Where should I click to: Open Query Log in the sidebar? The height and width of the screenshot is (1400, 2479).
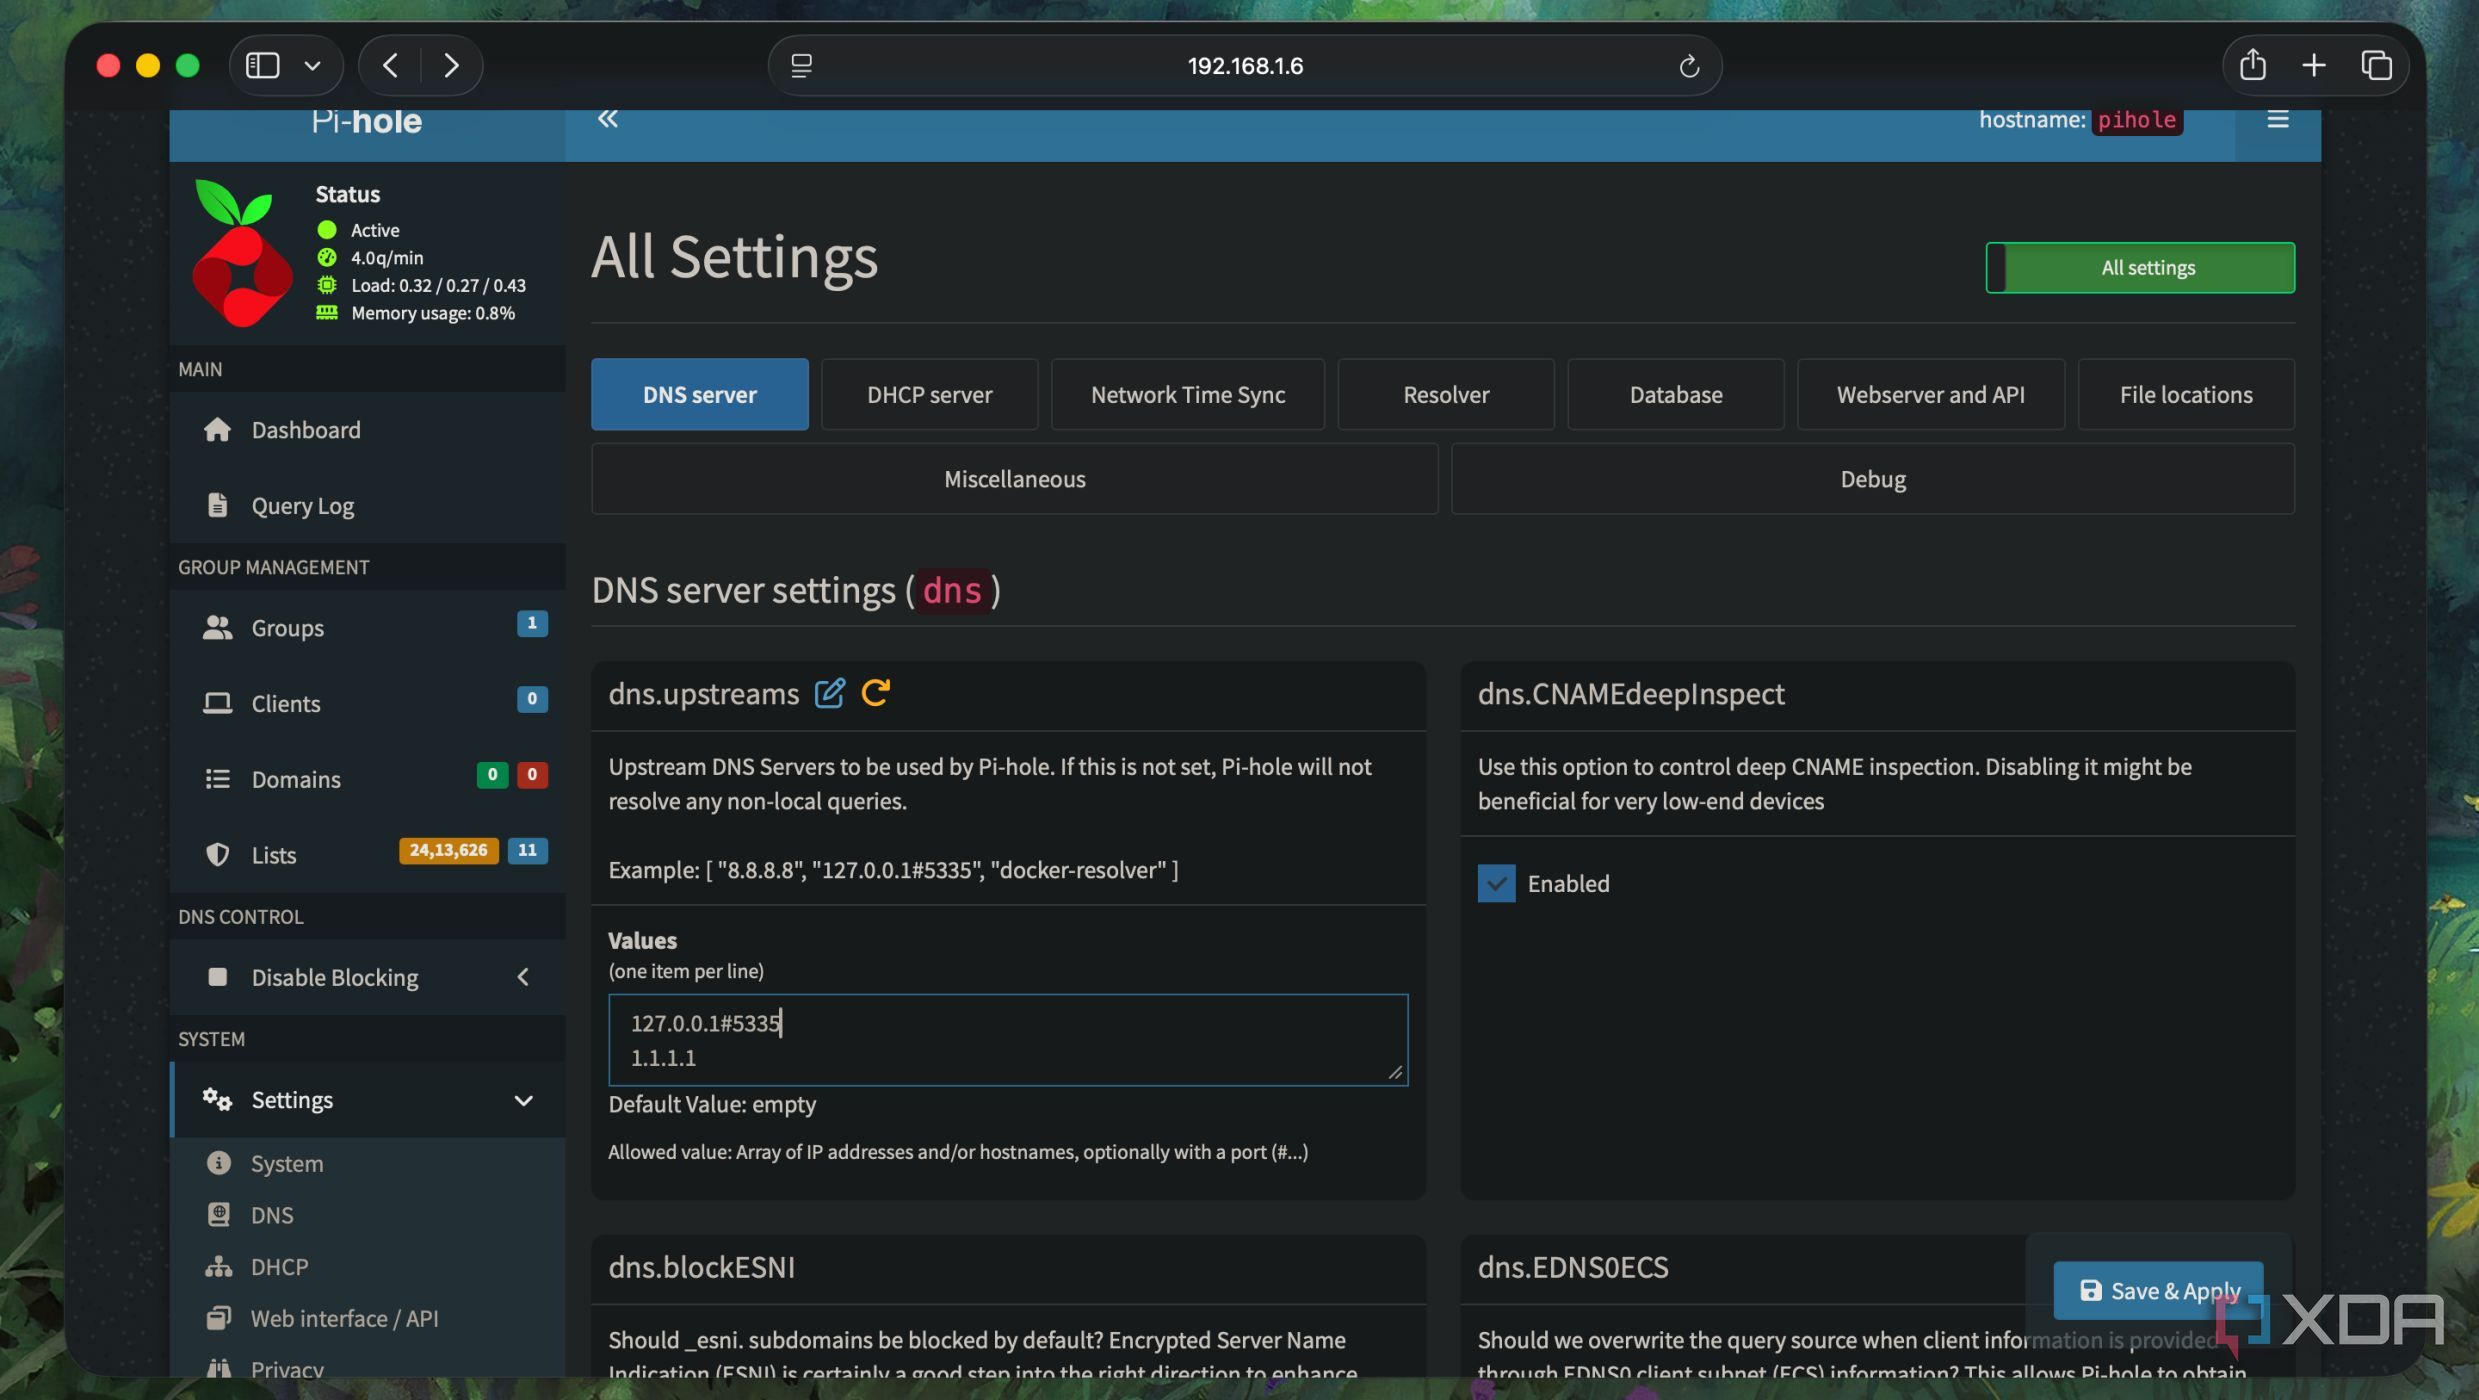[367, 506]
